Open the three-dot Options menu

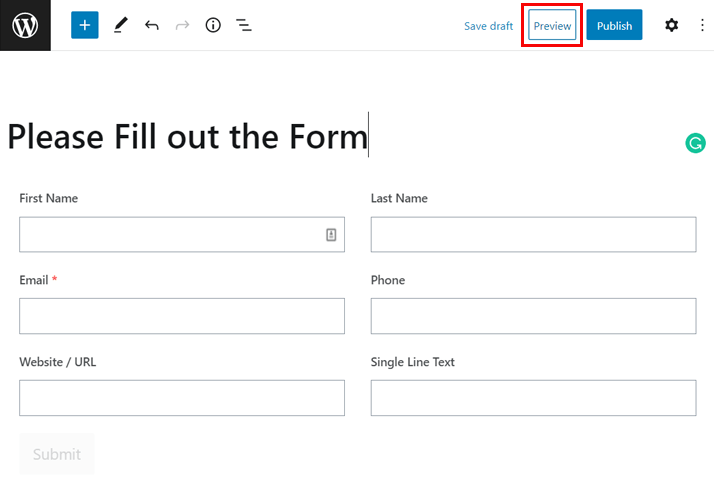702,25
